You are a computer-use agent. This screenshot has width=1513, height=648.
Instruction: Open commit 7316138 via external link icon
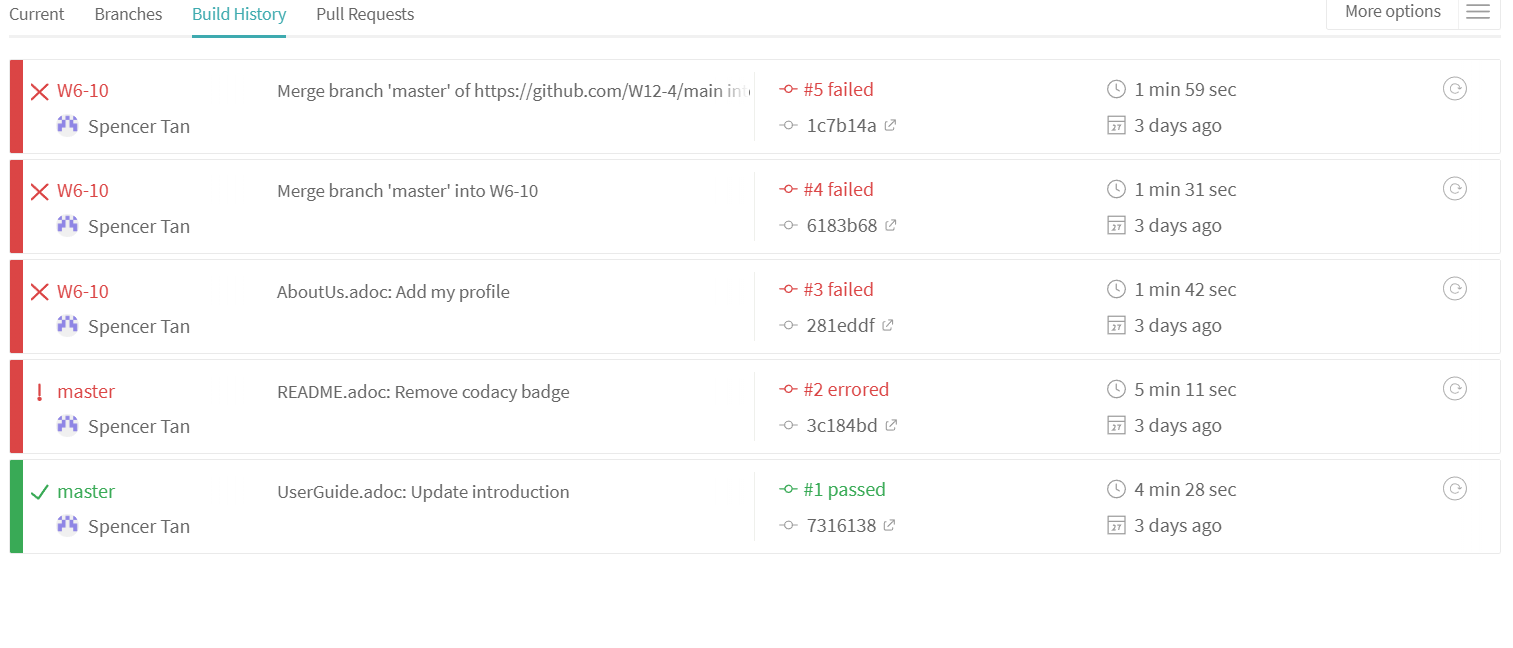point(890,525)
